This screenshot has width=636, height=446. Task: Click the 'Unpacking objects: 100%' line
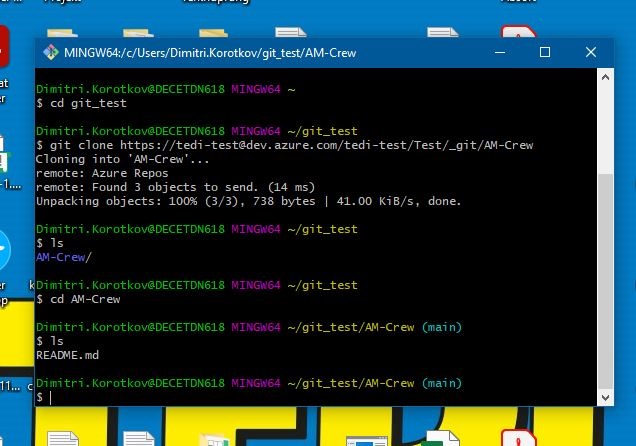(x=248, y=202)
